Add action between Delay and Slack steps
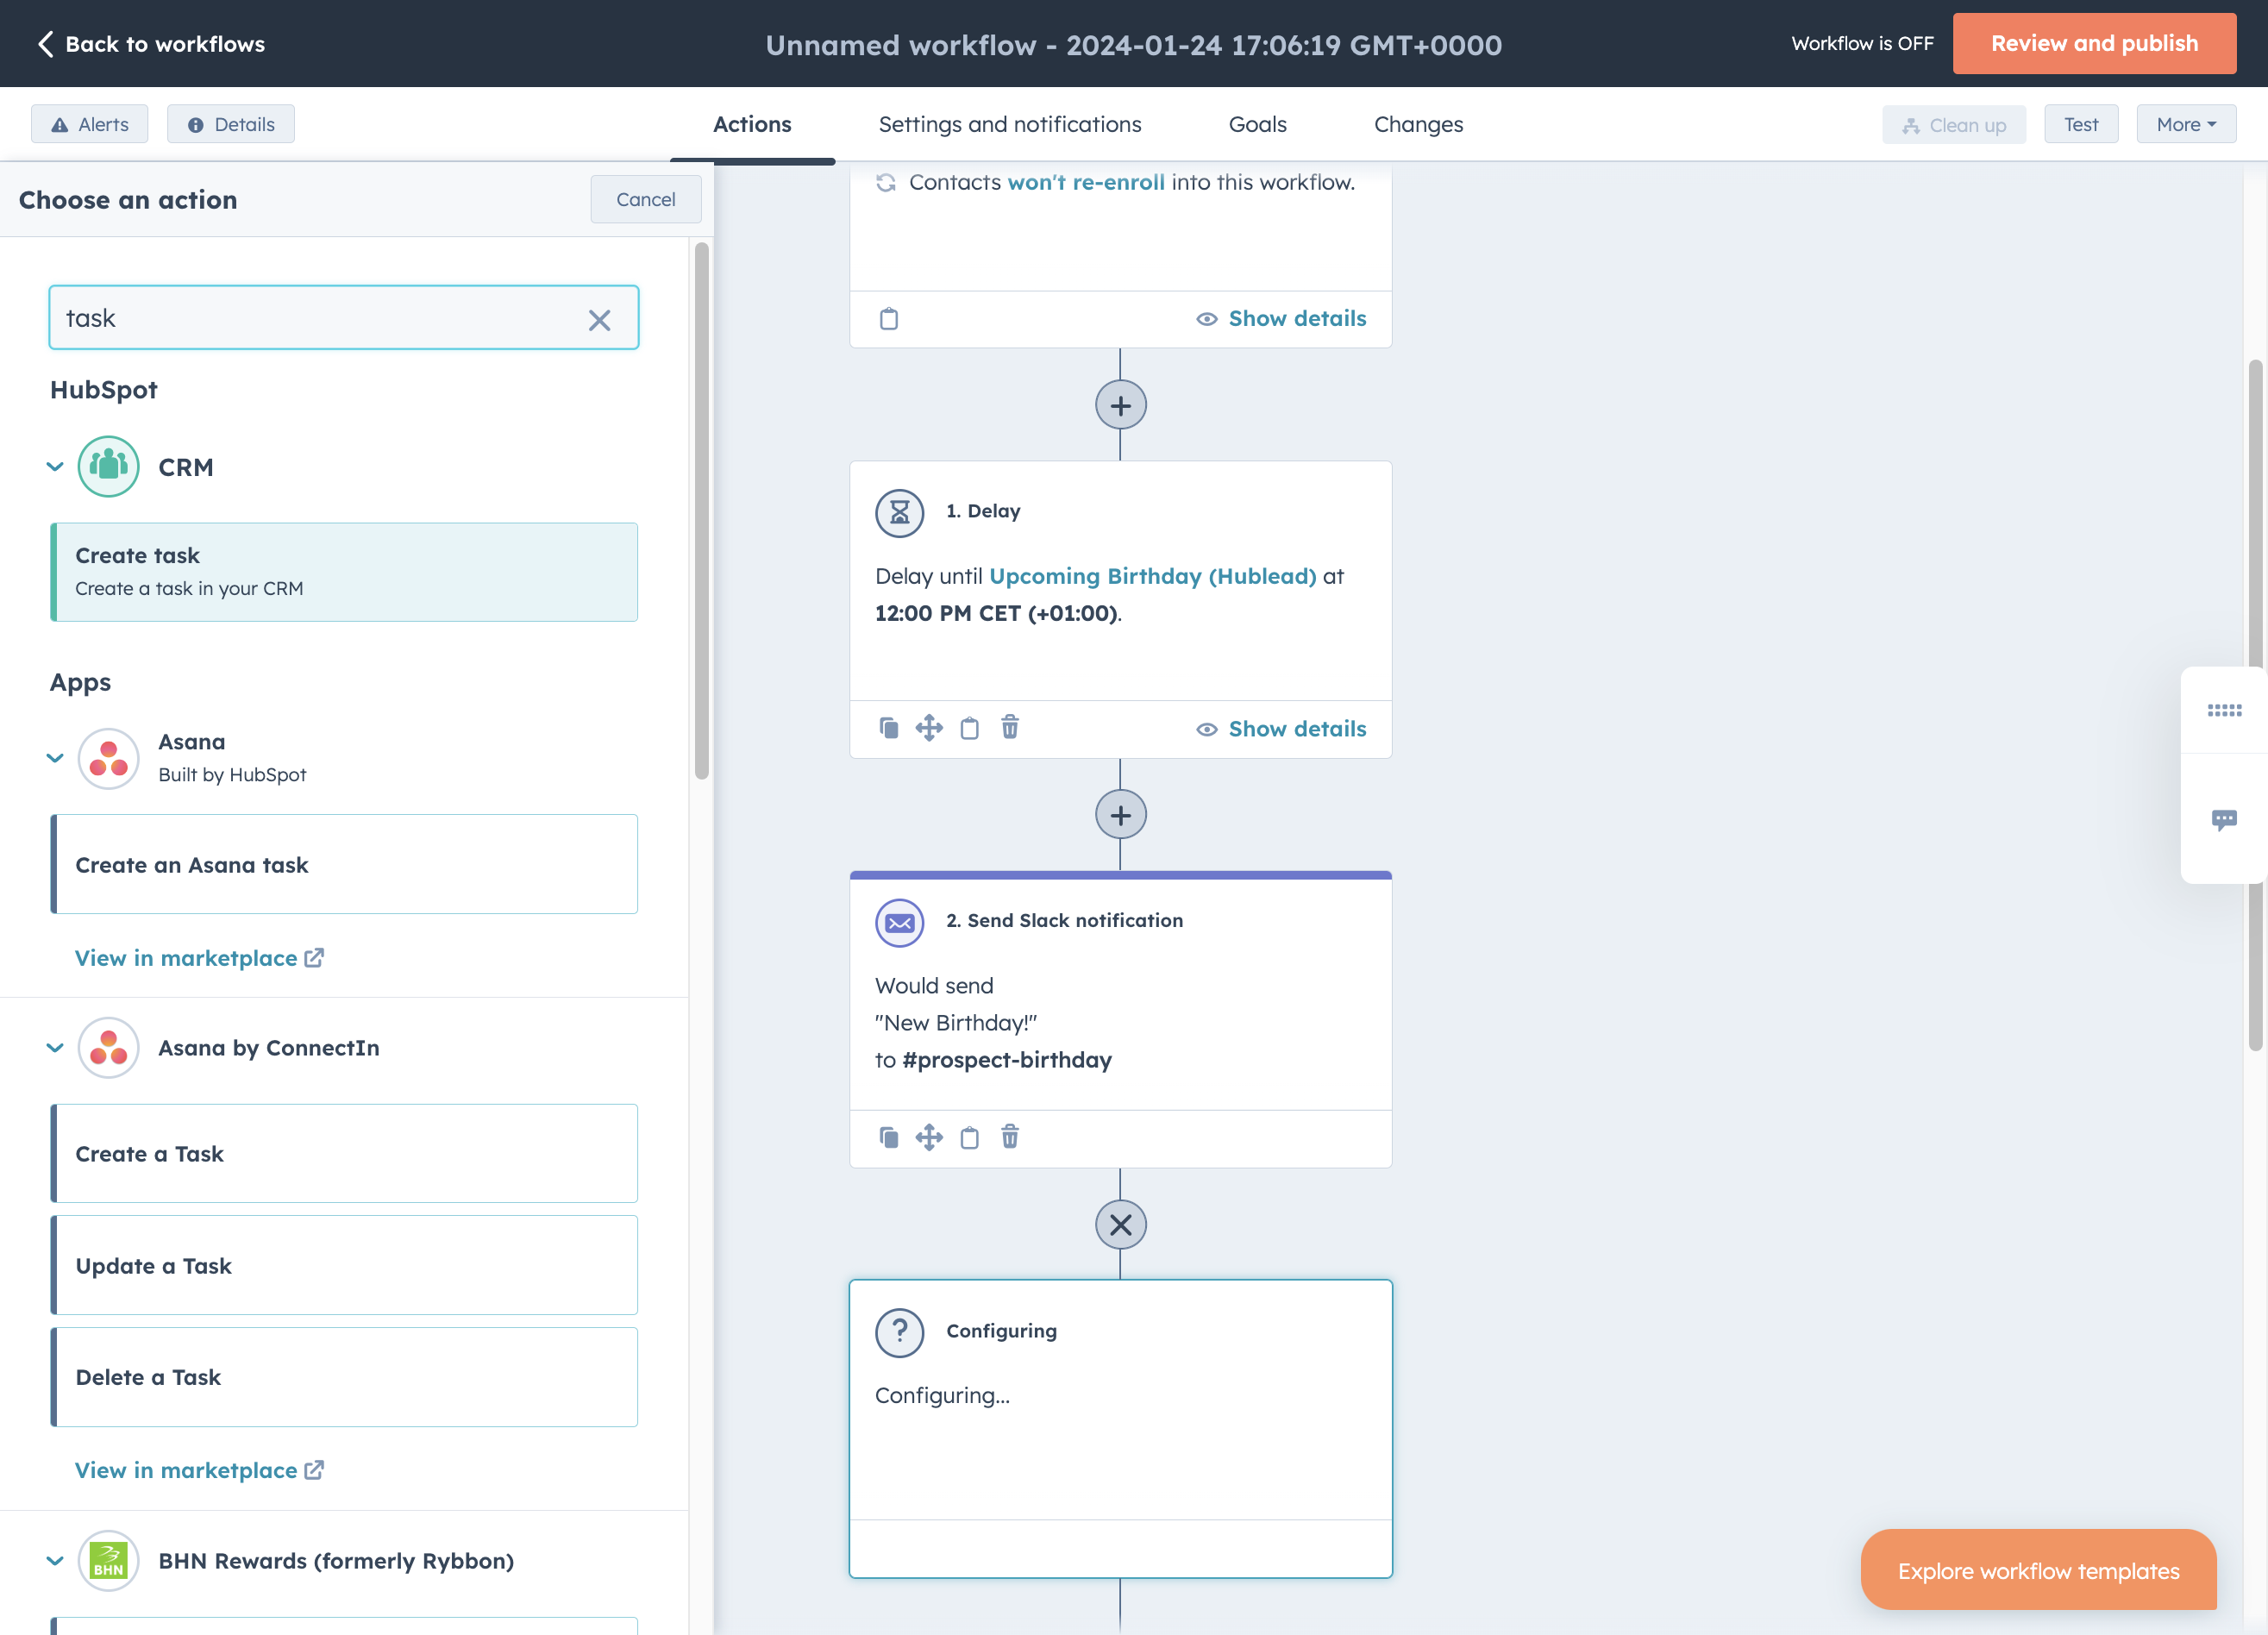 [x=1120, y=815]
